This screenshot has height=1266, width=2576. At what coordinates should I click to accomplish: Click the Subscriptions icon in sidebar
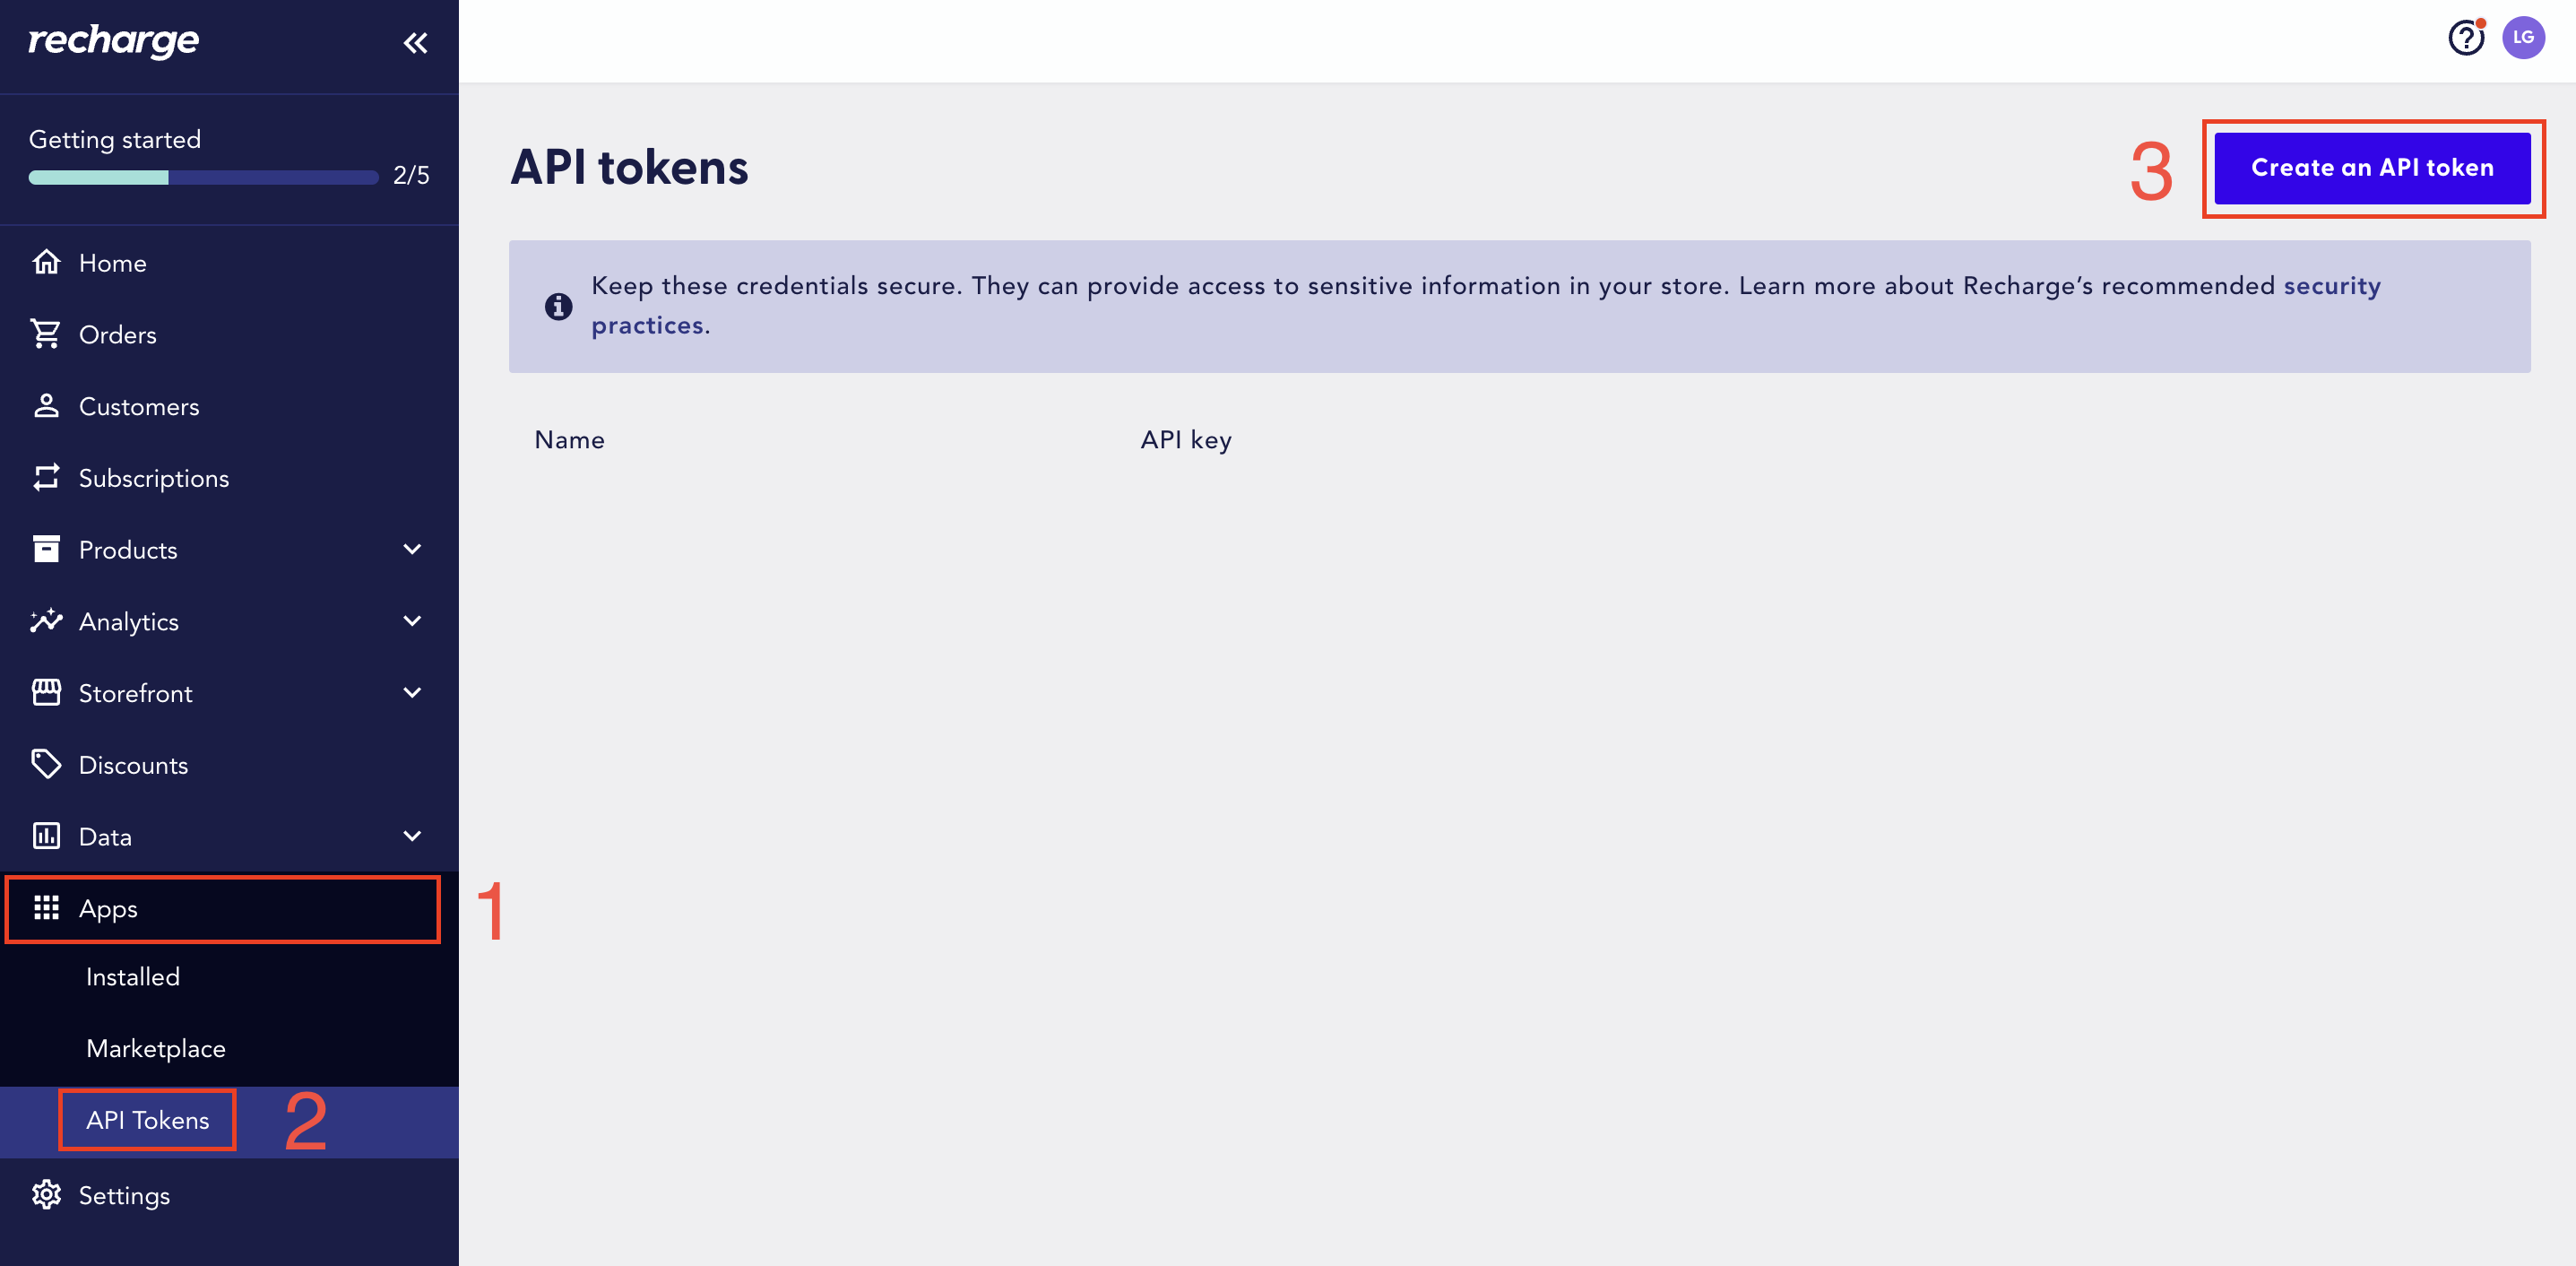[46, 477]
